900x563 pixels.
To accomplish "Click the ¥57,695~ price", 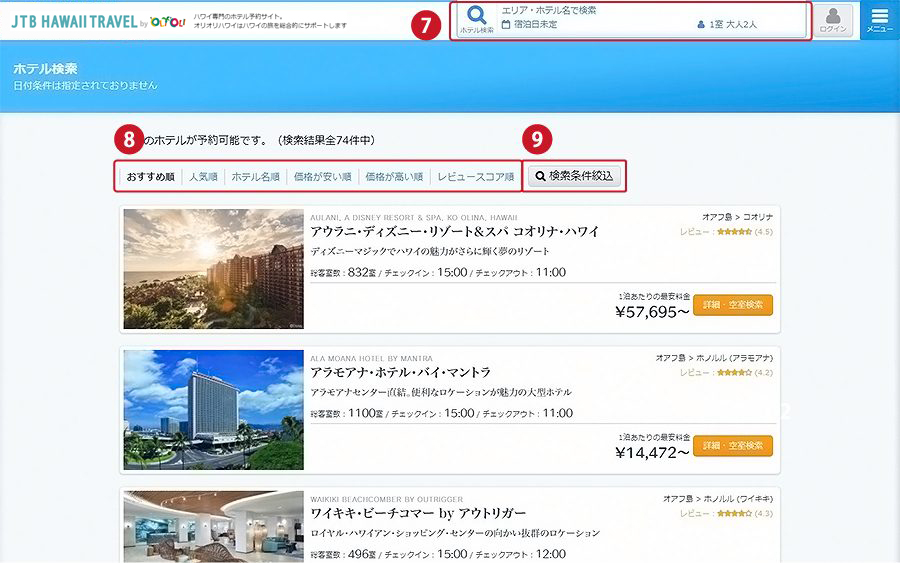I will tap(652, 312).
